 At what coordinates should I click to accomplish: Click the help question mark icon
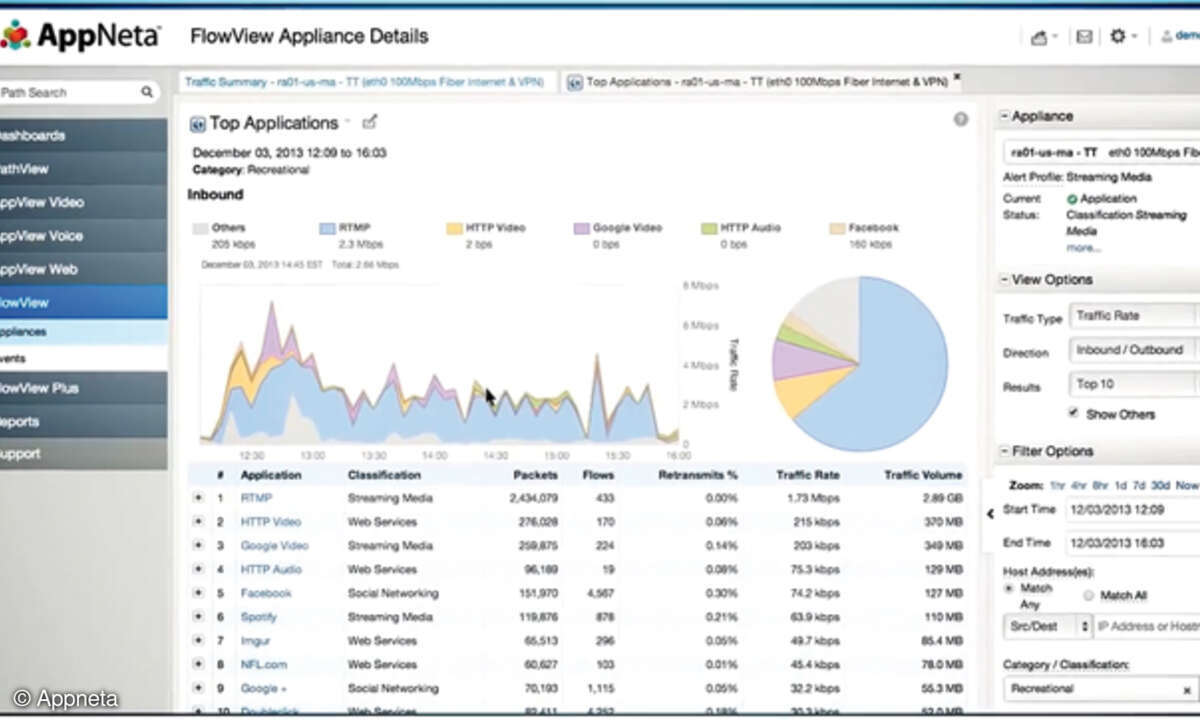(x=960, y=119)
